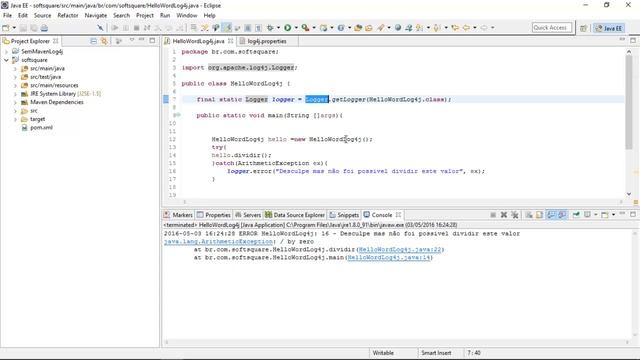Image resolution: width=640 pixels, height=360 pixels.
Task: Select pom.xml in Project Explorer
Action: click(x=41, y=128)
